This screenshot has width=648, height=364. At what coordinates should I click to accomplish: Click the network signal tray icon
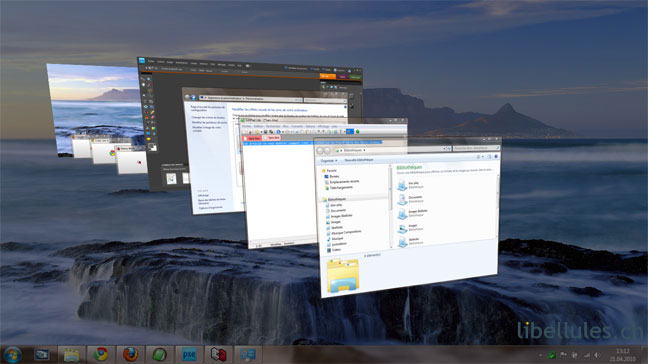click(586, 355)
